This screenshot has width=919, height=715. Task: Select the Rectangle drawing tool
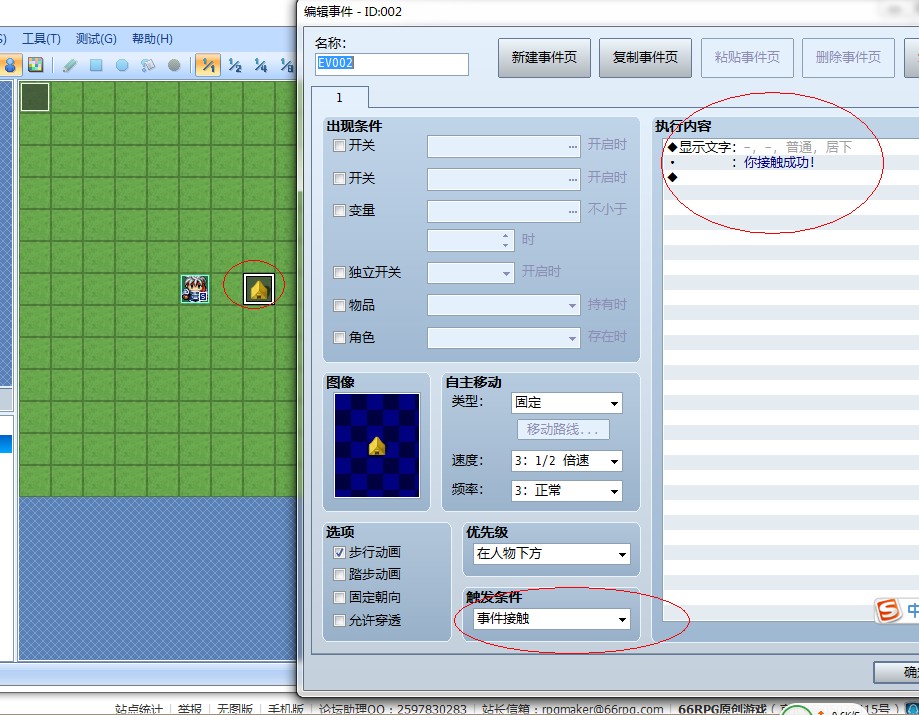click(x=96, y=65)
